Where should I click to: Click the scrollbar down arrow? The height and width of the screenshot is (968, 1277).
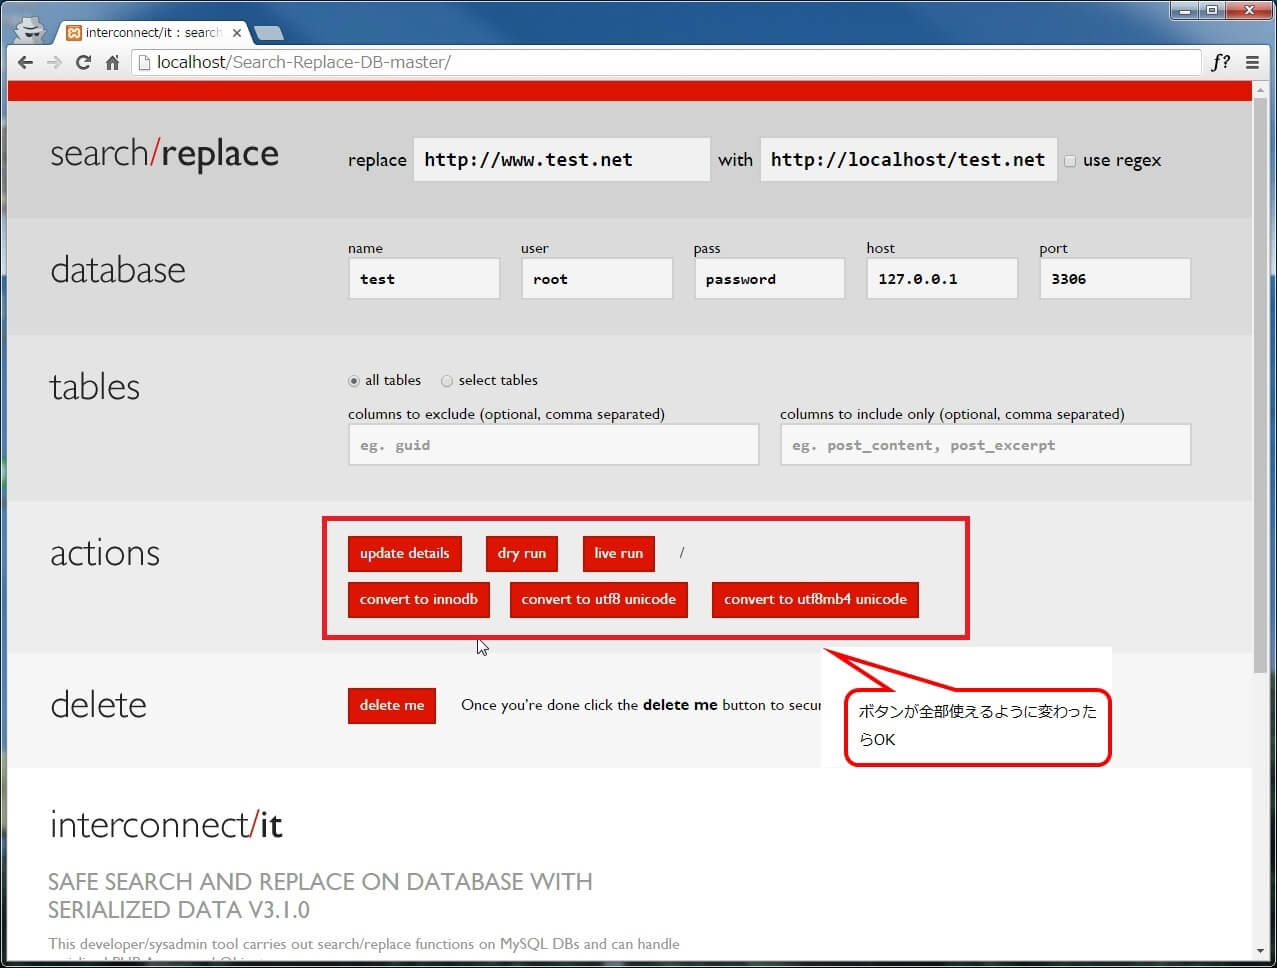[x=1259, y=950]
